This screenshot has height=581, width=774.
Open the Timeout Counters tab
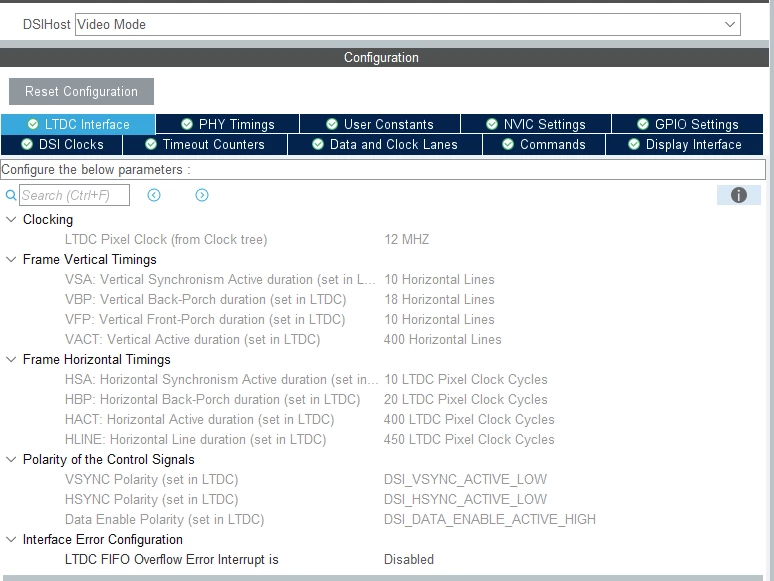pyautogui.click(x=205, y=144)
